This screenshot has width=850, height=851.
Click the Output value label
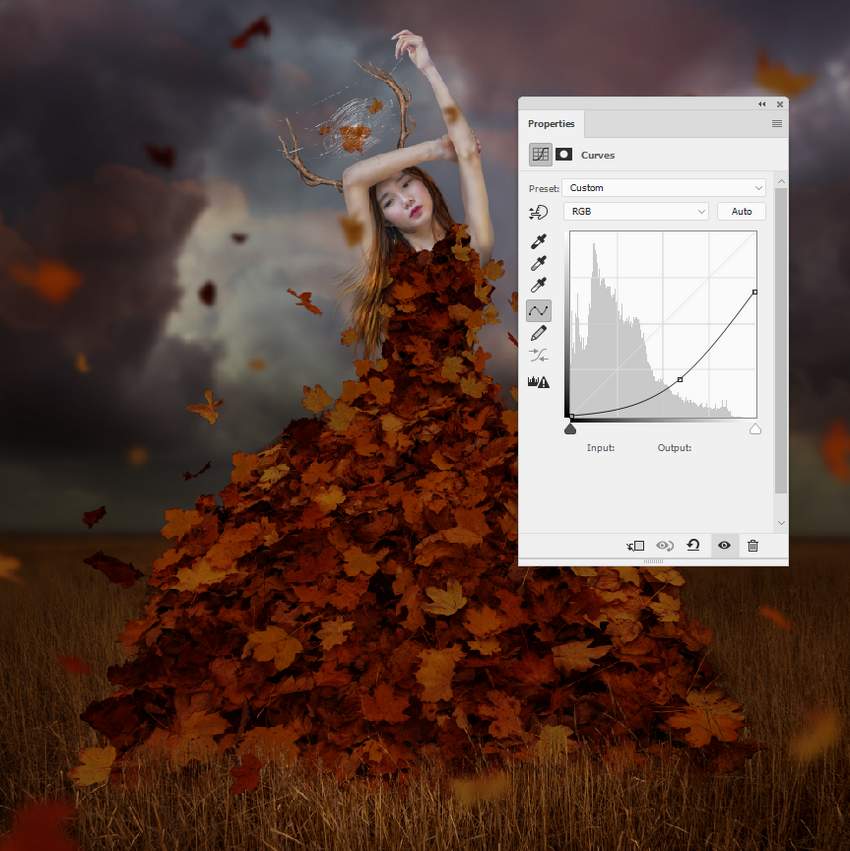click(x=675, y=448)
